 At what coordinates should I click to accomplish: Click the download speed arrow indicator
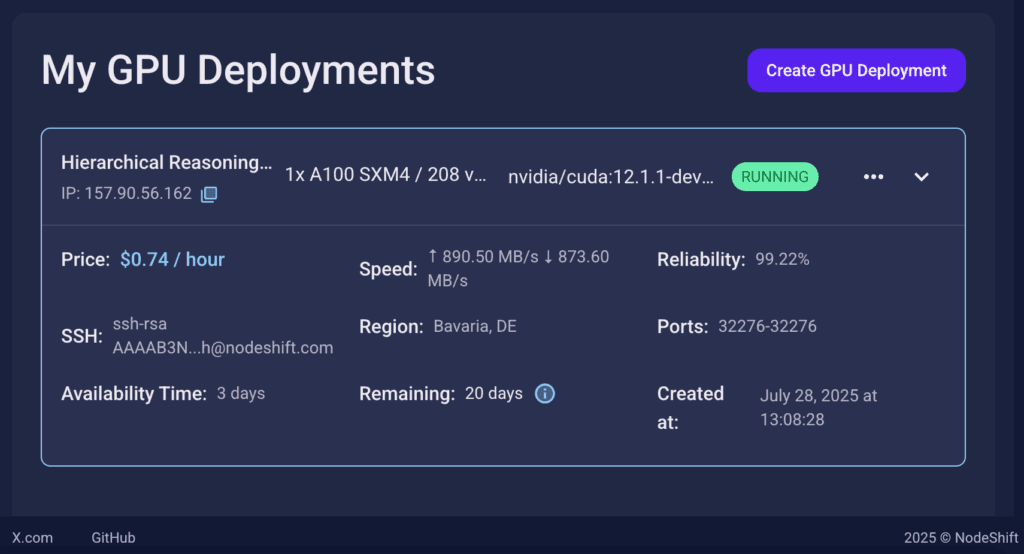click(548, 257)
